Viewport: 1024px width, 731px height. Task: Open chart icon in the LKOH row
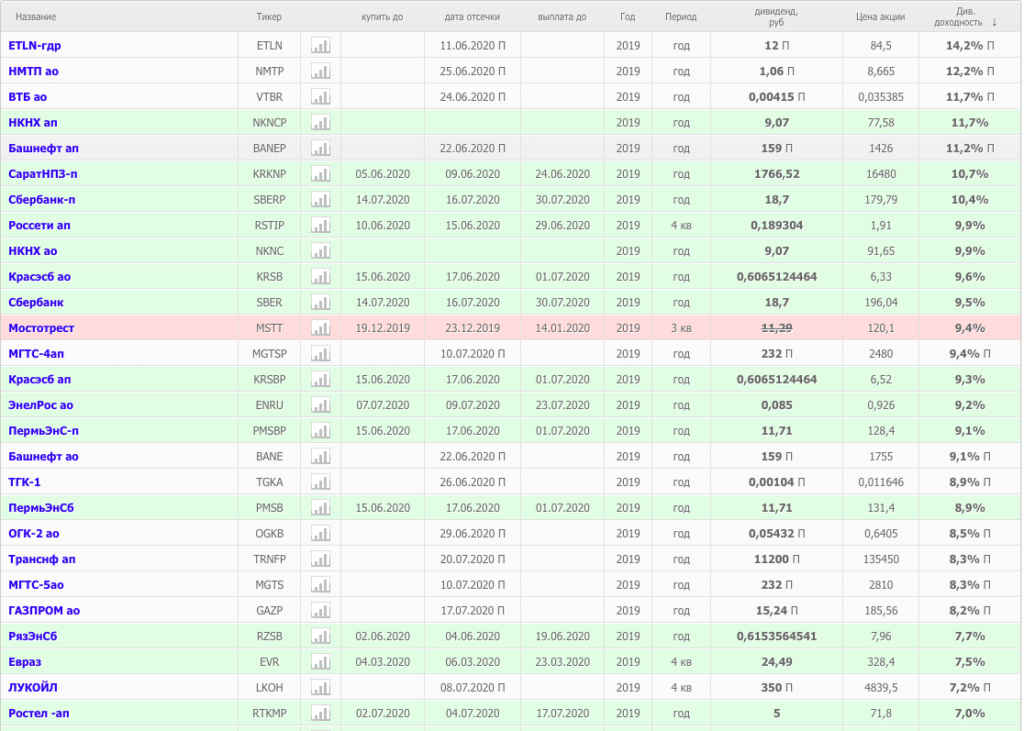[321, 687]
